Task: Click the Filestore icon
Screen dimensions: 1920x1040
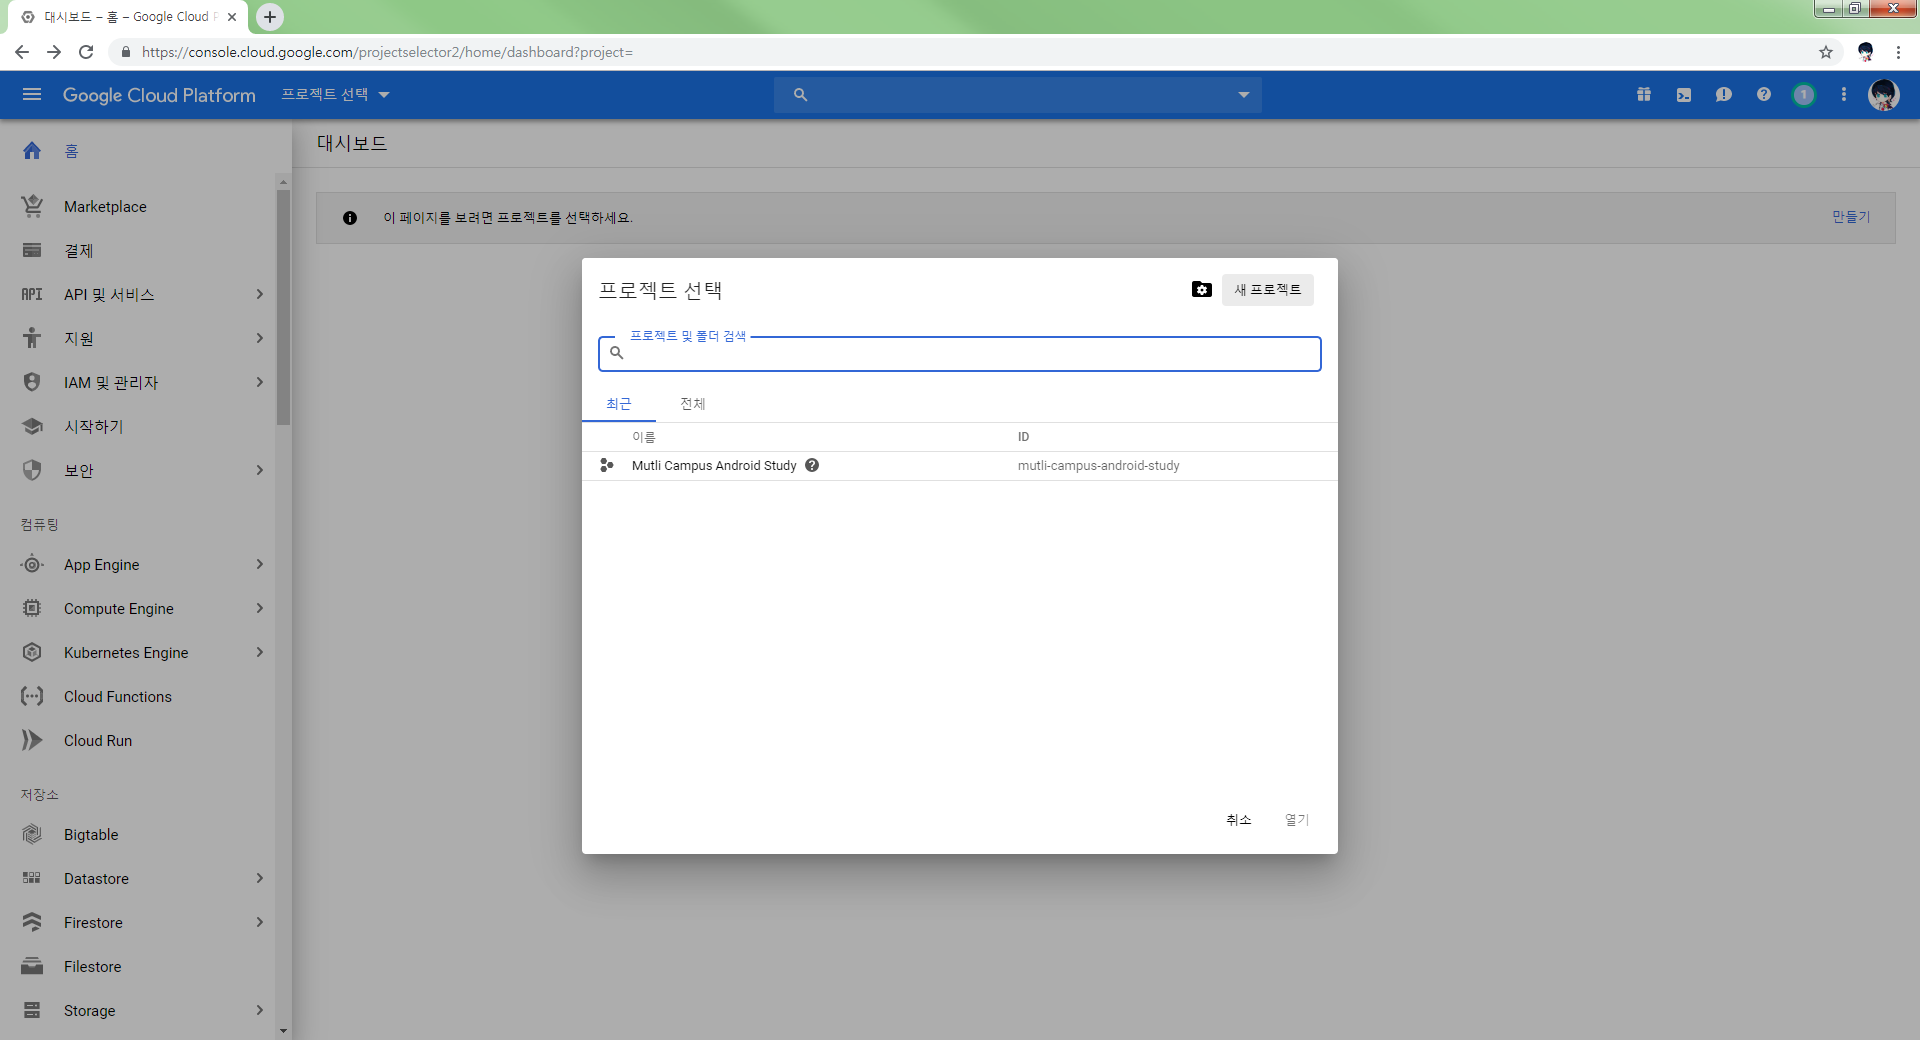Action: tap(32, 966)
